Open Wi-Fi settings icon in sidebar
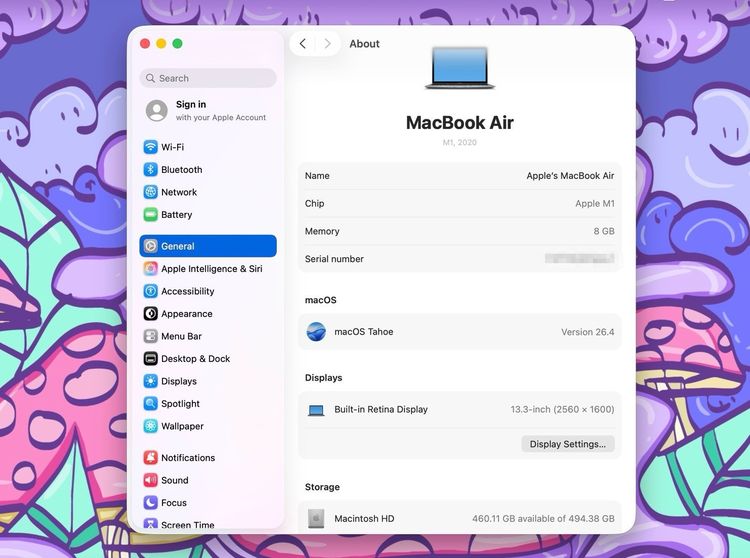The image size is (750, 558). (150, 147)
